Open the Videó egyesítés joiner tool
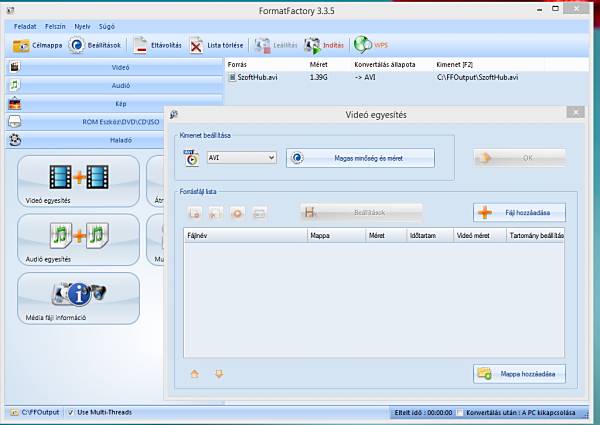Screen dimensions: 600x425 78,181
